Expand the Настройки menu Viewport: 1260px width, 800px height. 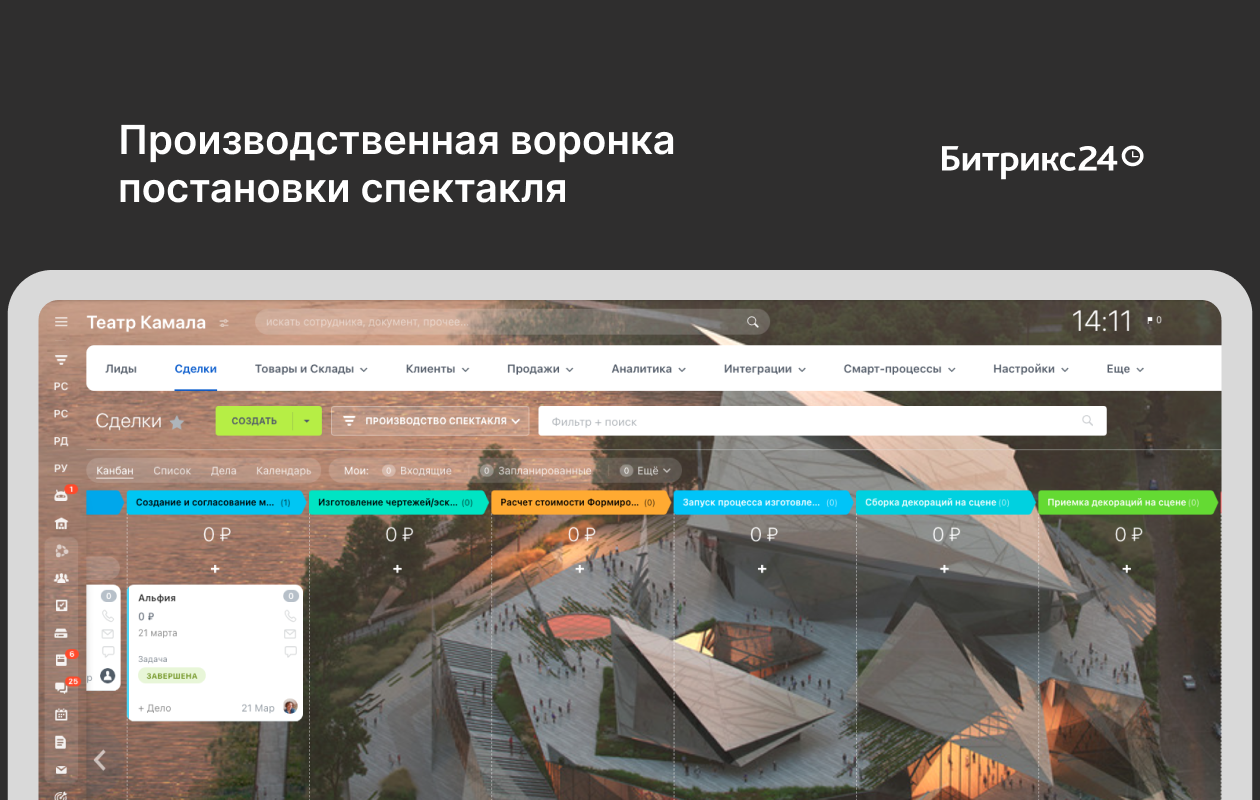1031,369
